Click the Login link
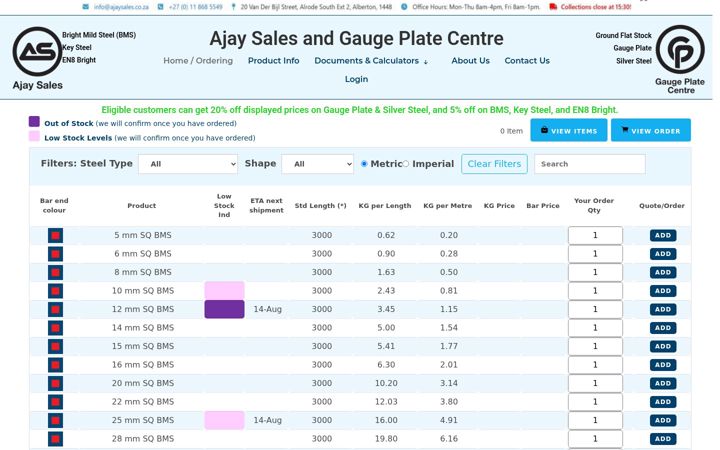Image resolution: width=720 pixels, height=450 pixels. coord(356,79)
